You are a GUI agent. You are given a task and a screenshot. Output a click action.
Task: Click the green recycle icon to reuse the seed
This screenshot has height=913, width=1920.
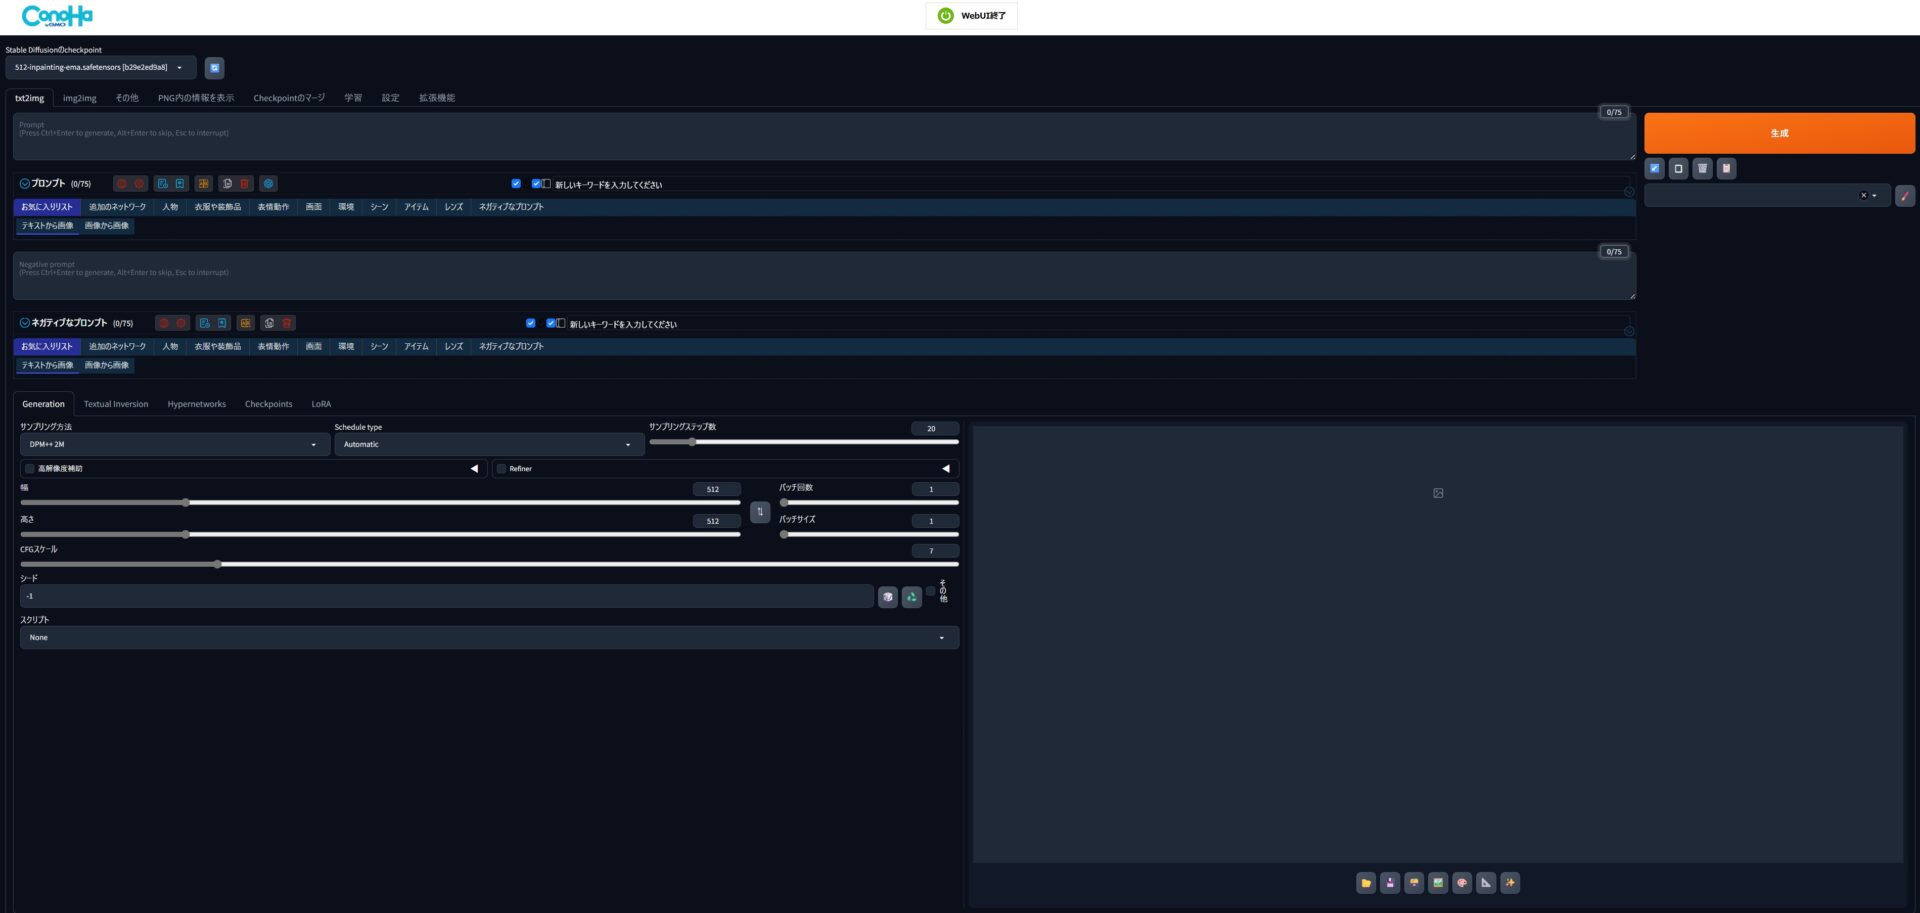click(911, 597)
